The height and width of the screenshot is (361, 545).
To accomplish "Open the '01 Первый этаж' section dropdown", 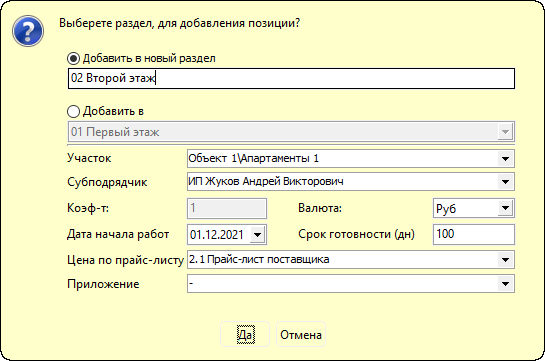I will click(505, 132).
